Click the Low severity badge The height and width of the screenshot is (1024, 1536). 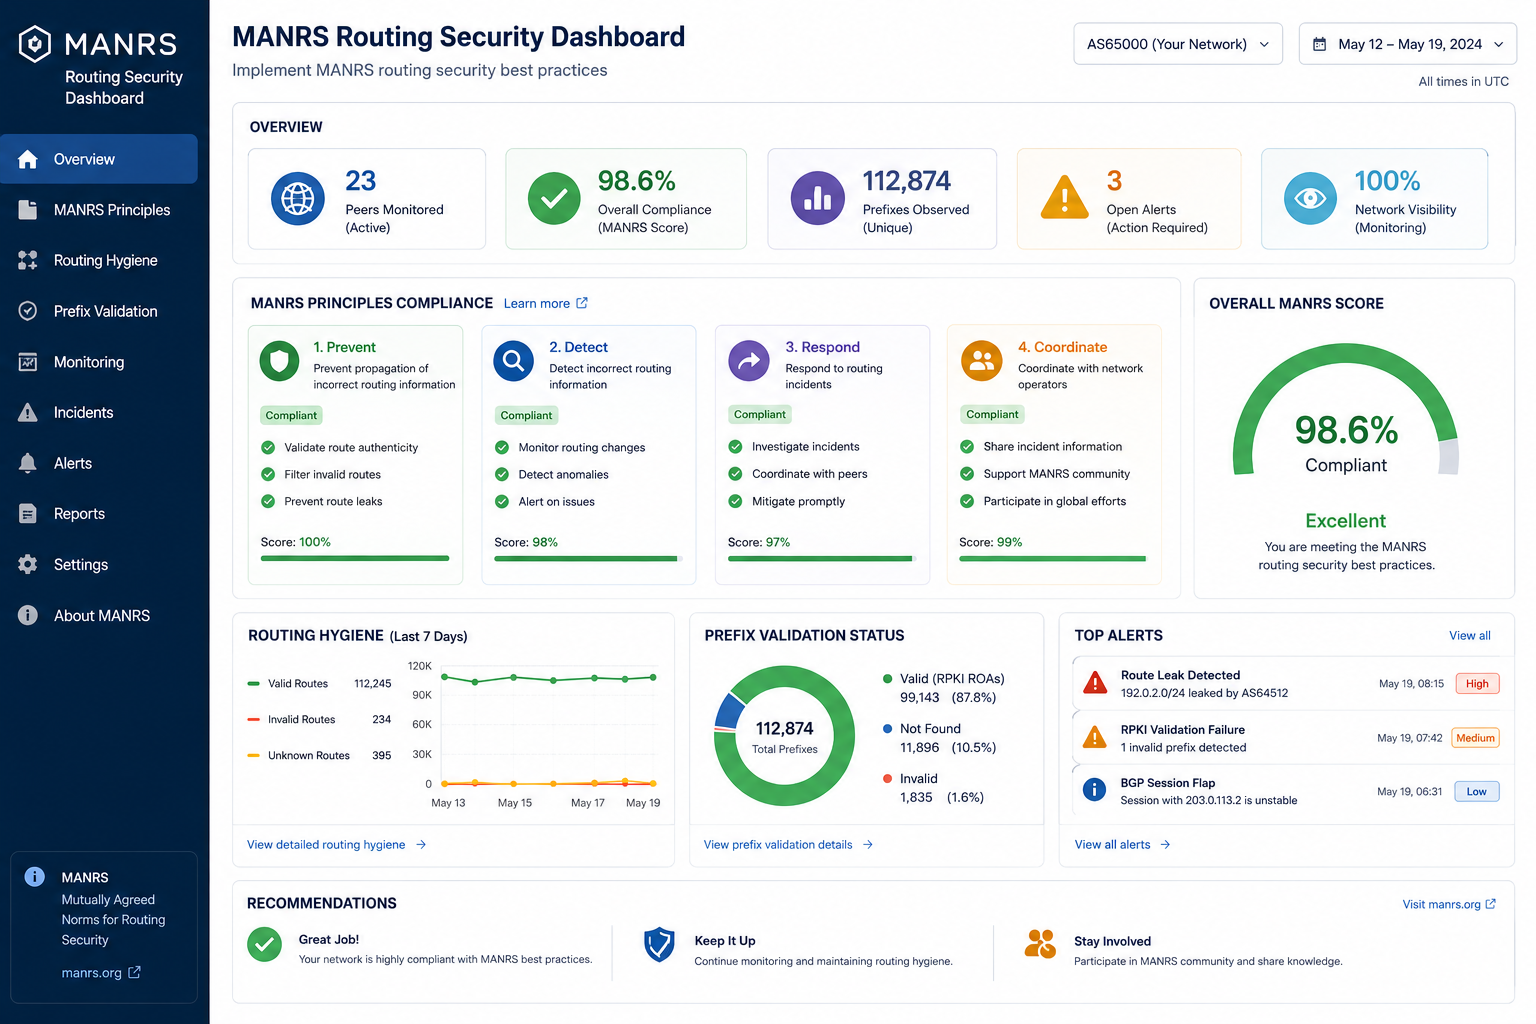click(x=1477, y=791)
